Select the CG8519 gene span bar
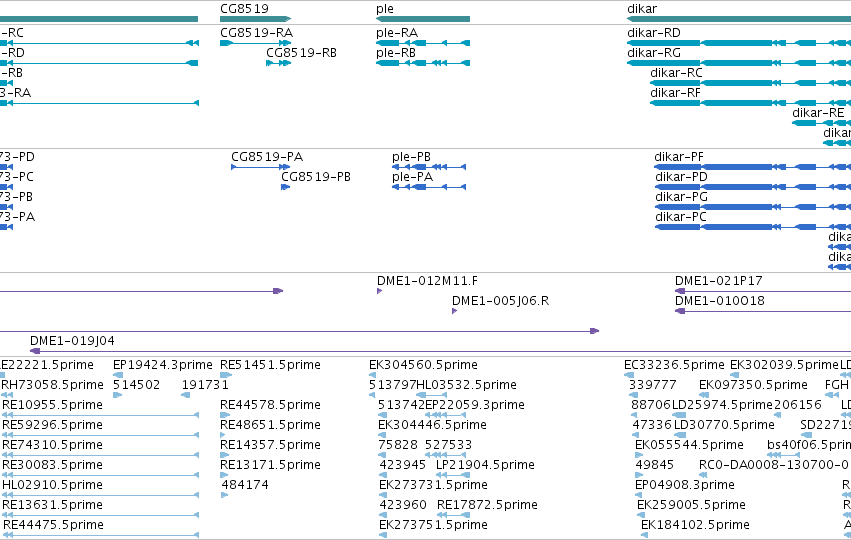The width and height of the screenshot is (851, 540). pos(256,19)
